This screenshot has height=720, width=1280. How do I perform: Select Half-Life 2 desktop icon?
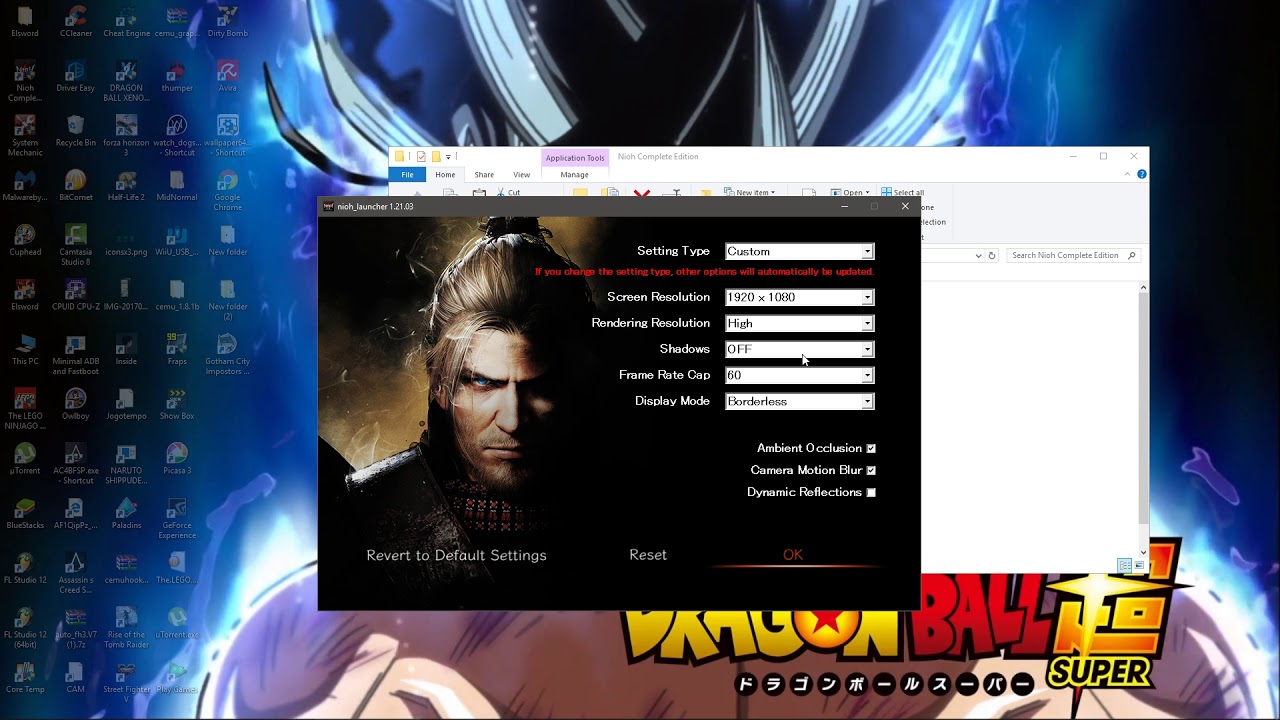126,186
